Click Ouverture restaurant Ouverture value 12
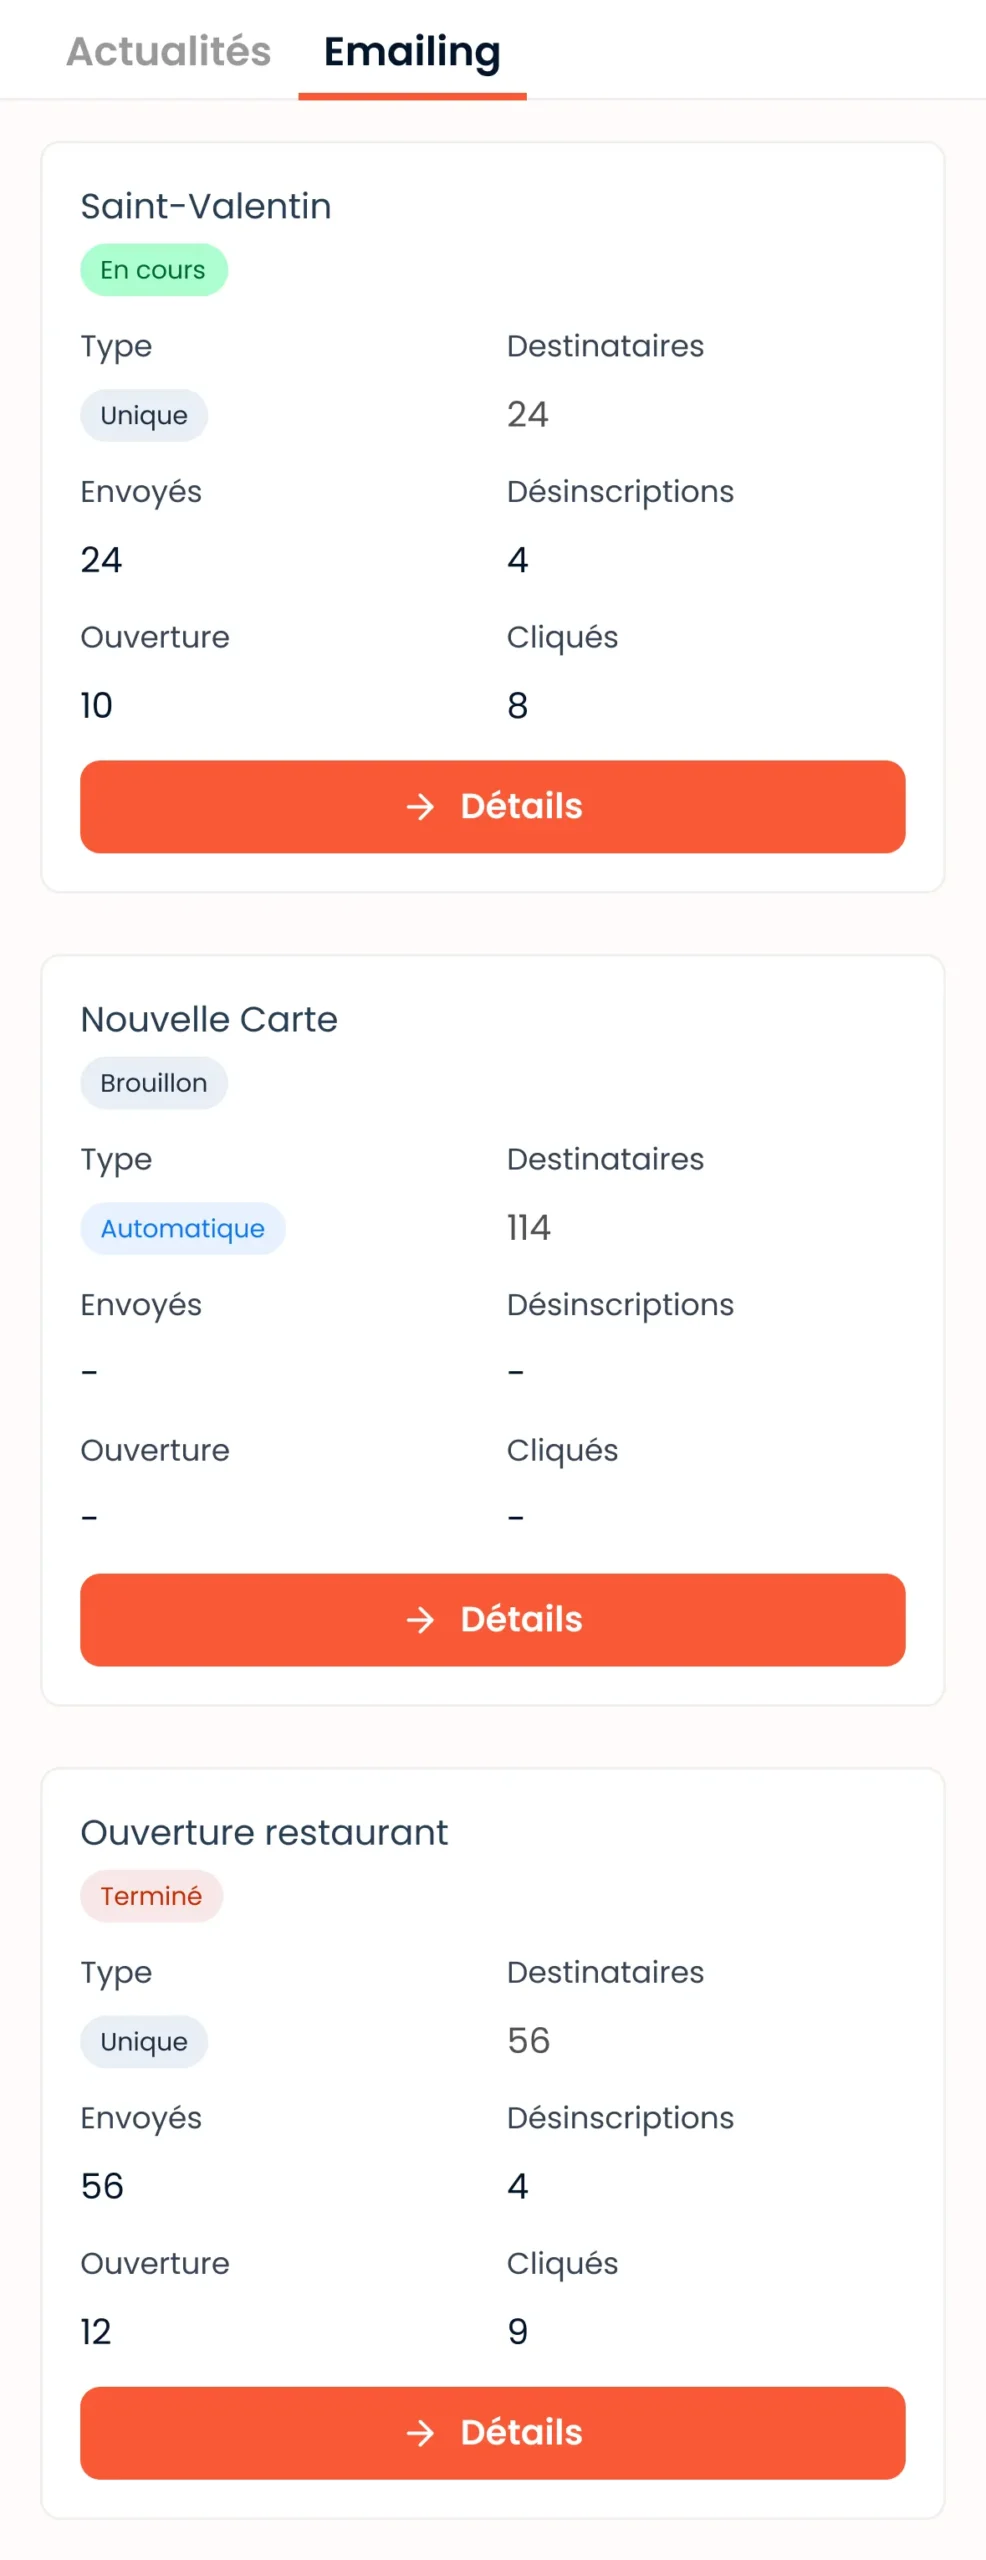The image size is (986, 2560). (x=96, y=2331)
